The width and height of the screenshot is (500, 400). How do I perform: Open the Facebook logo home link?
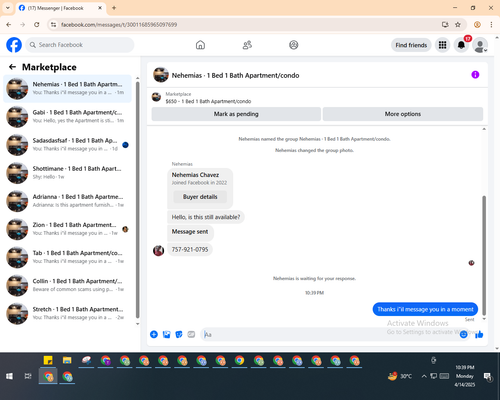(x=14, y=45)
